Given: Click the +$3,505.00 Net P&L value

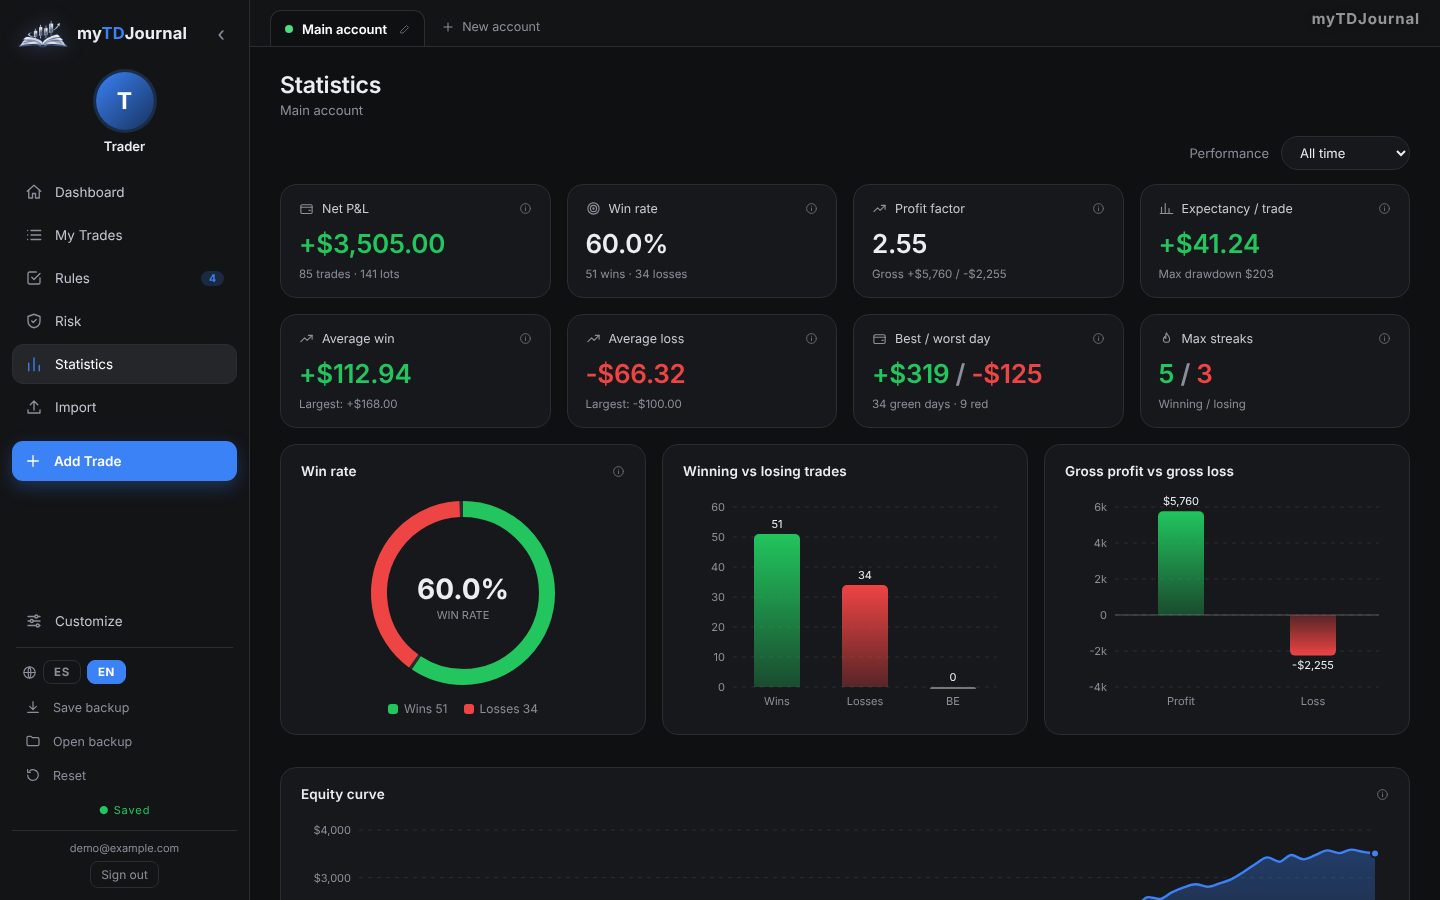Looking at the screenshot, I should pos(372,244).
